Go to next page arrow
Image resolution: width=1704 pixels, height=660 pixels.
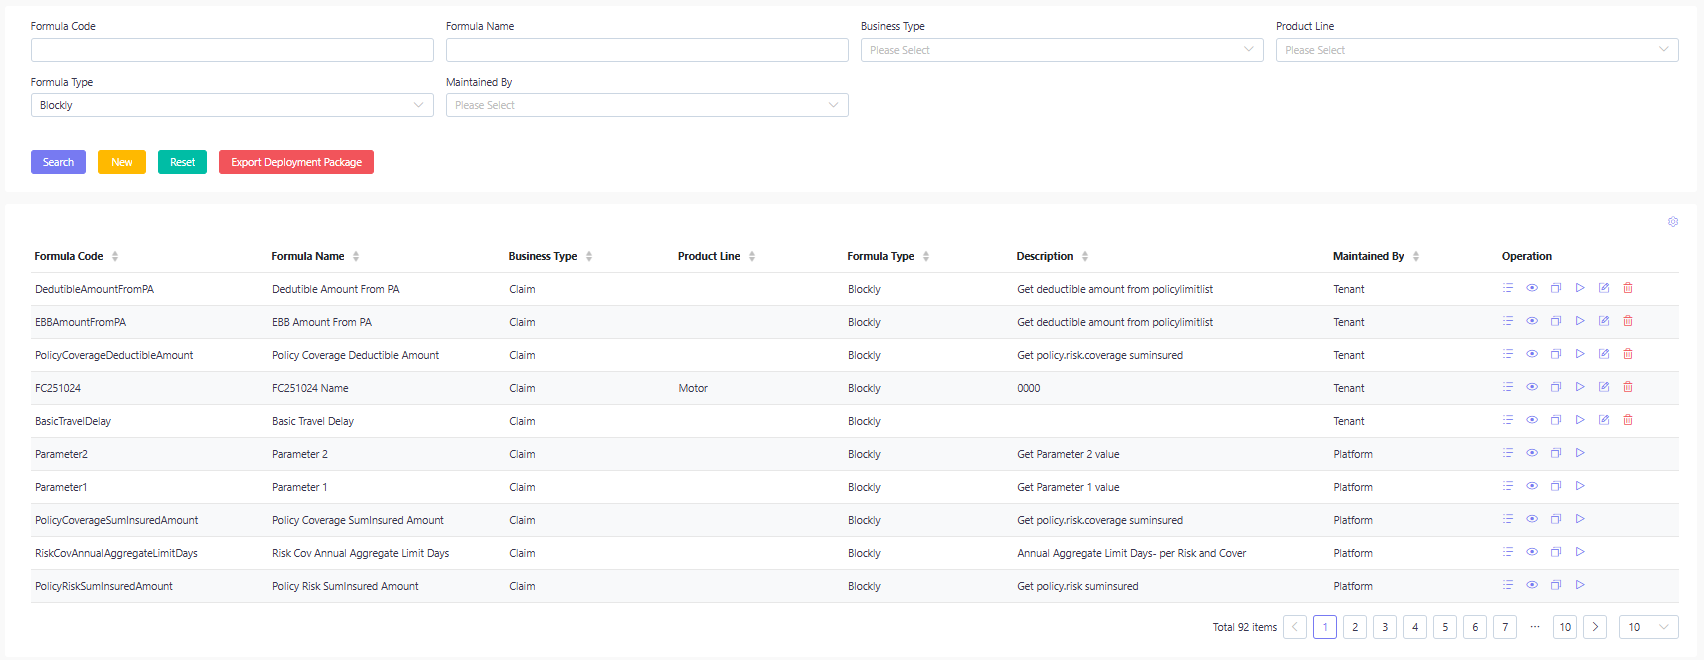pos(1595,627)
